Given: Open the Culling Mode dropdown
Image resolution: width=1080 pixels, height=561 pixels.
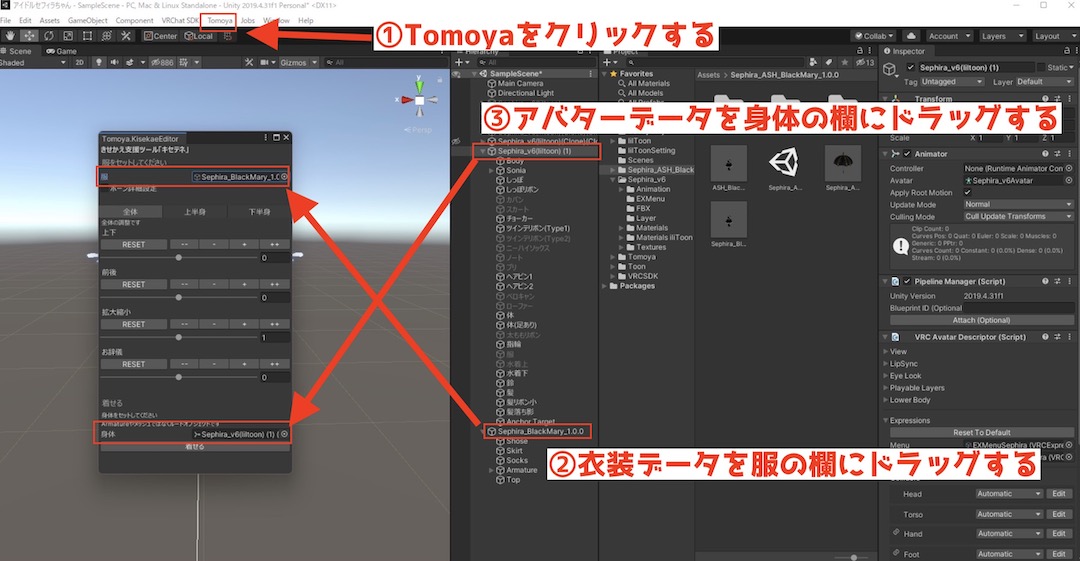Looking at the screenshot, I should click(x=1018, y=216).
